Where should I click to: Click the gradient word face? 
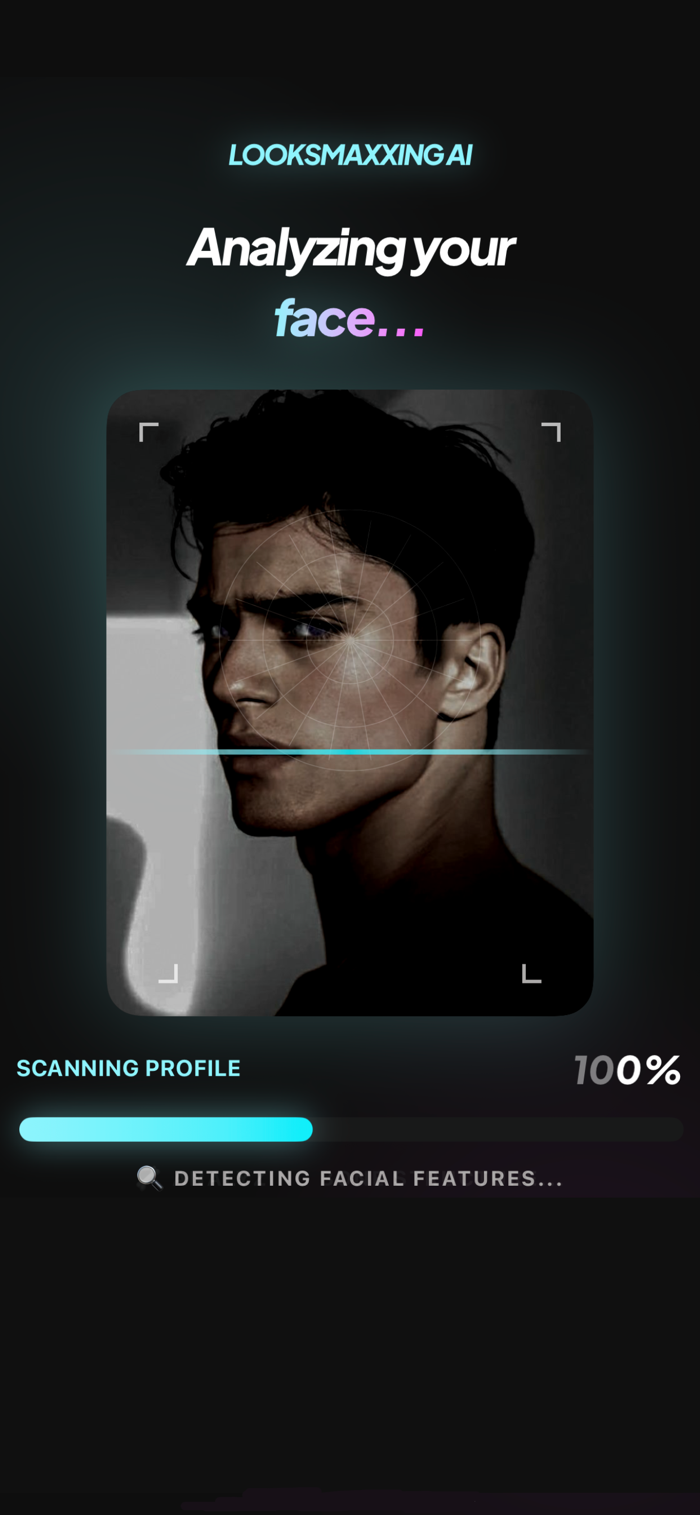coord(324,318)
